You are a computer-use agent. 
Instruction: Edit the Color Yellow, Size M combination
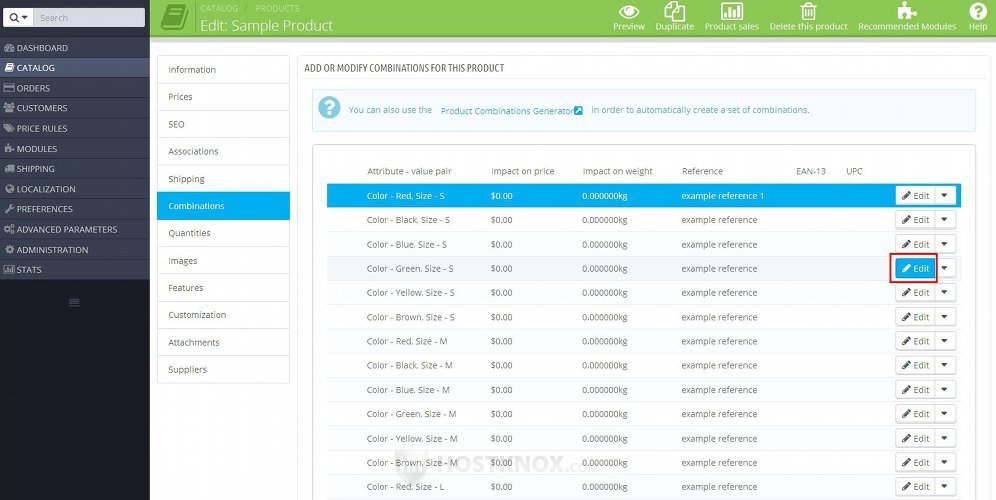point(914,438)
